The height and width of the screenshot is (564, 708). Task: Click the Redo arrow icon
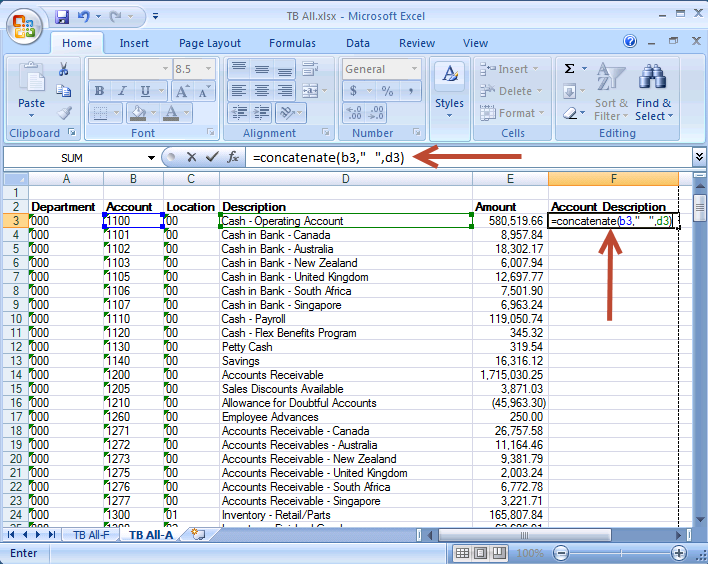(116, 17)
